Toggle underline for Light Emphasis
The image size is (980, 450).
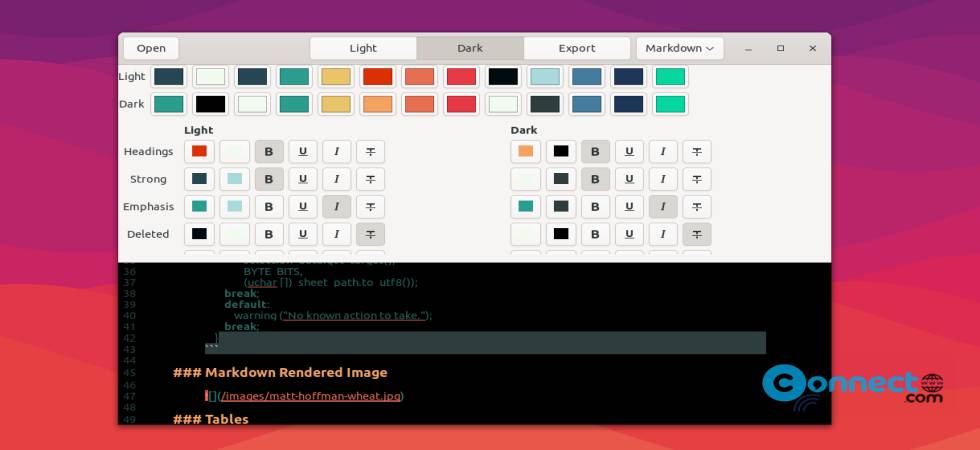[302, 206]
